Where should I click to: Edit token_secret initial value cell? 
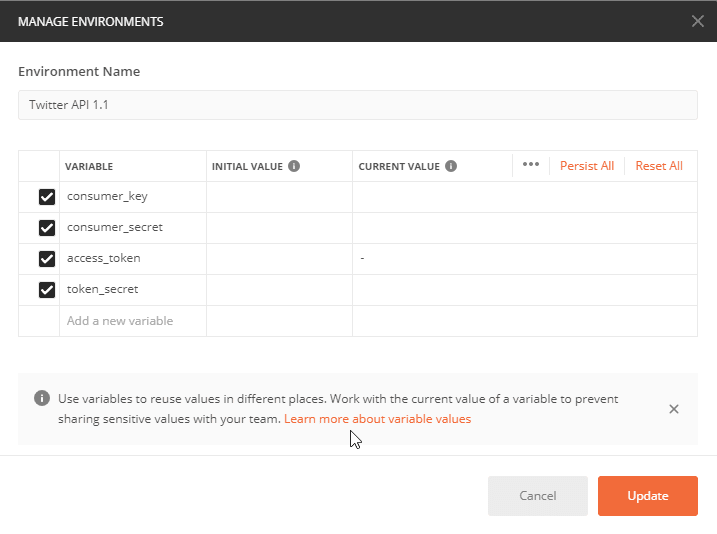point(279,290)
